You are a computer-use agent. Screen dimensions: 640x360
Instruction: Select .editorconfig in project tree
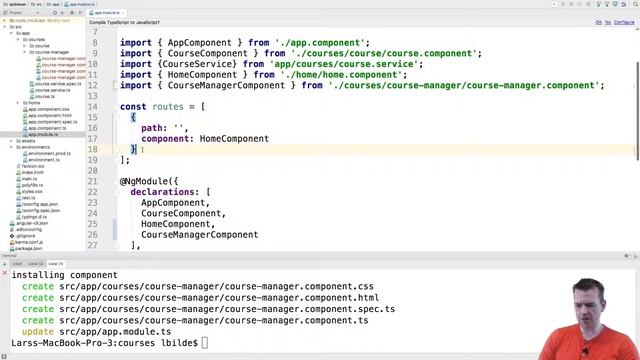[x=26, y=229]
